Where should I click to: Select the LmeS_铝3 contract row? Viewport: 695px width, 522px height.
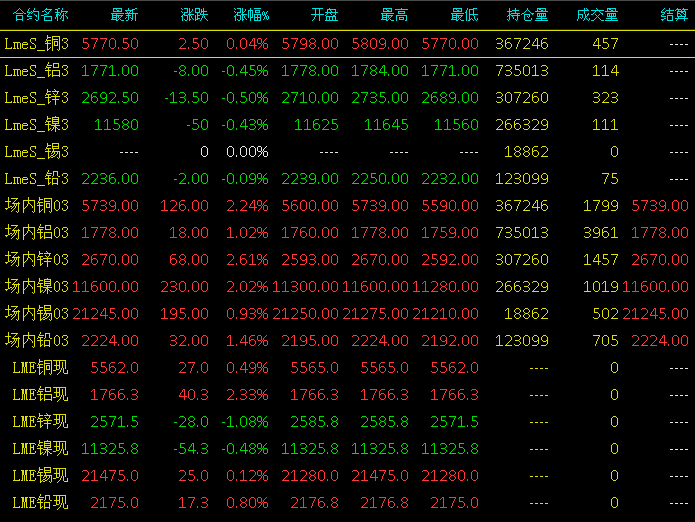[348, 71]
